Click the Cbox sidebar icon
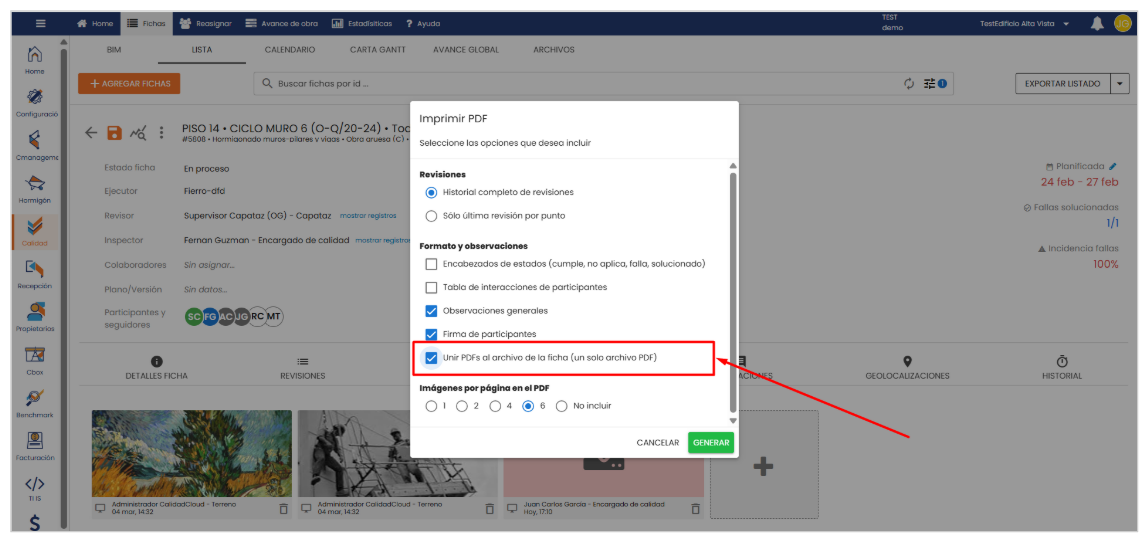Viewport: 1144px width, 536px height. click(35, 358)
